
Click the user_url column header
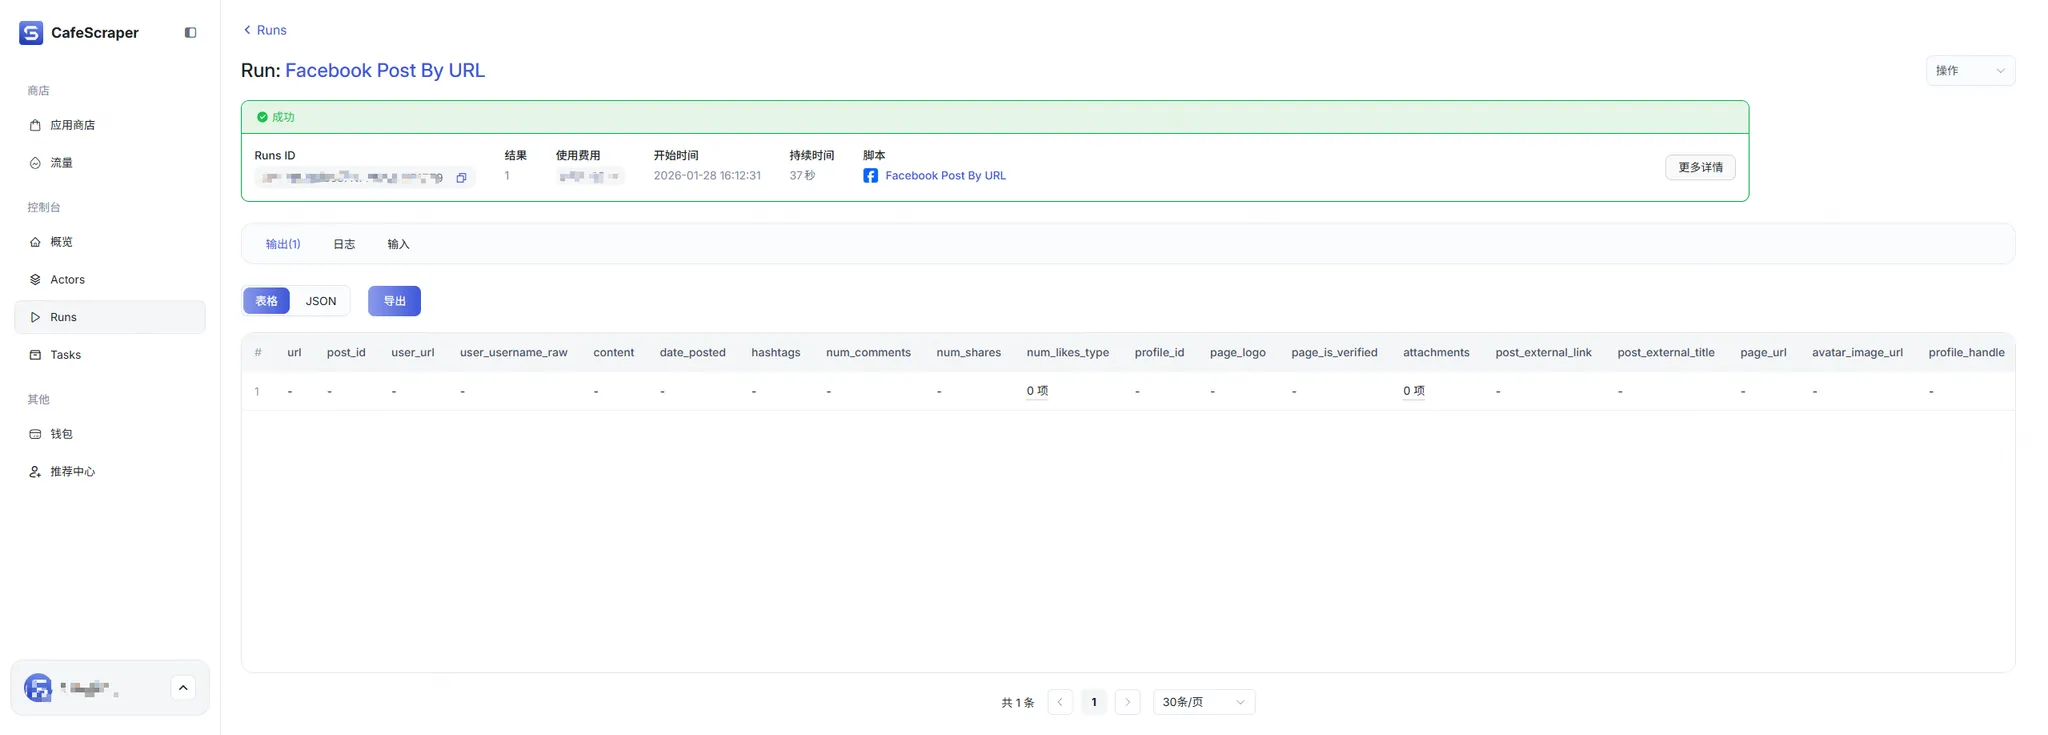[412, 353]
